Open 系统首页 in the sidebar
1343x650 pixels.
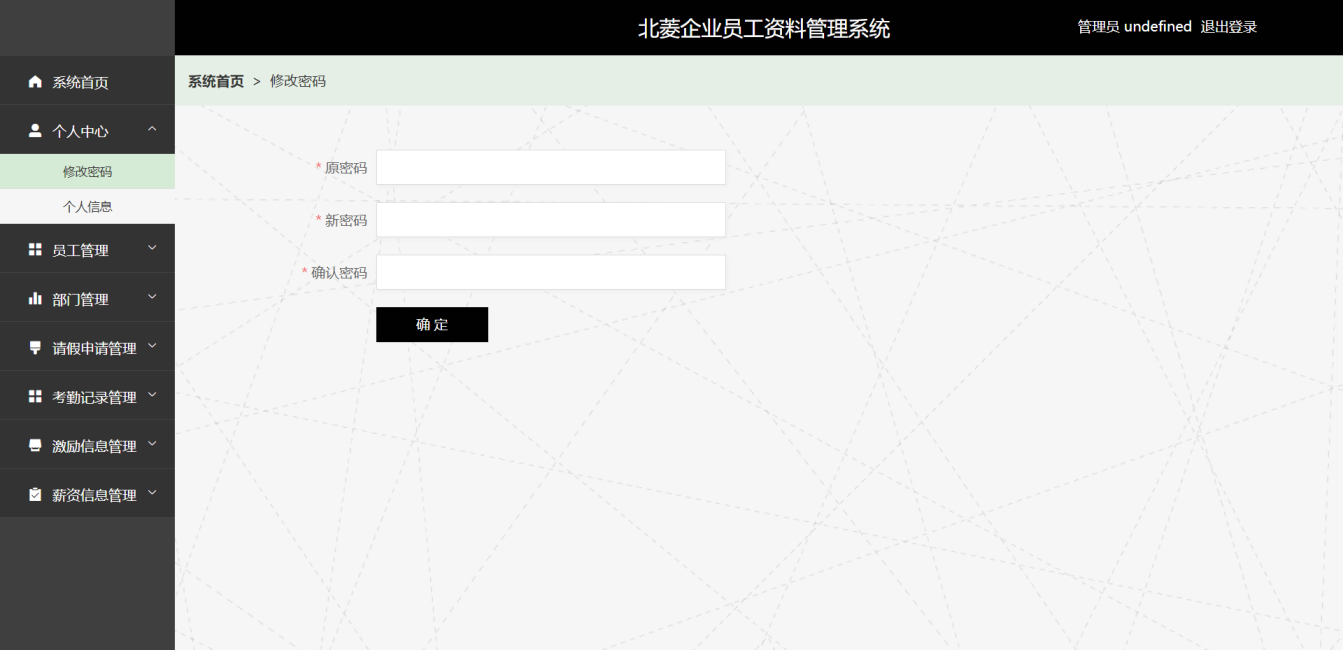tap(87, 82)
